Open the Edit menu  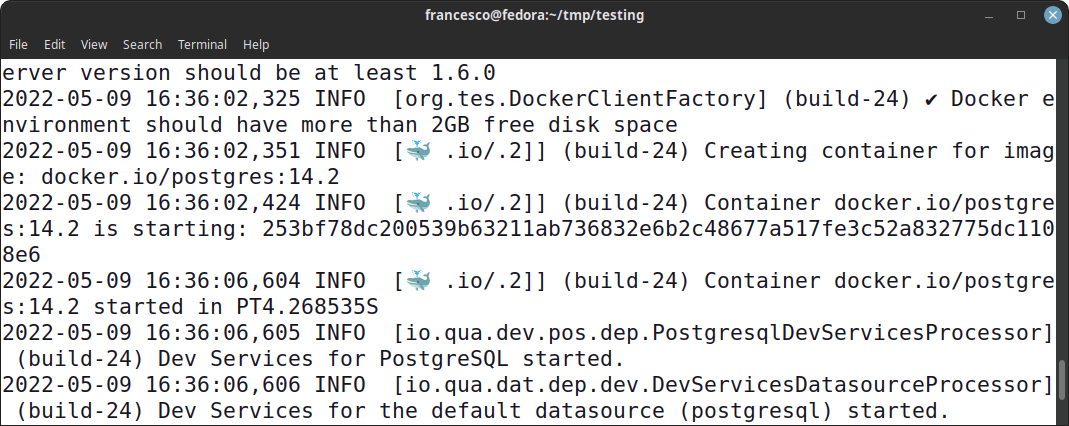coord(55,44)
